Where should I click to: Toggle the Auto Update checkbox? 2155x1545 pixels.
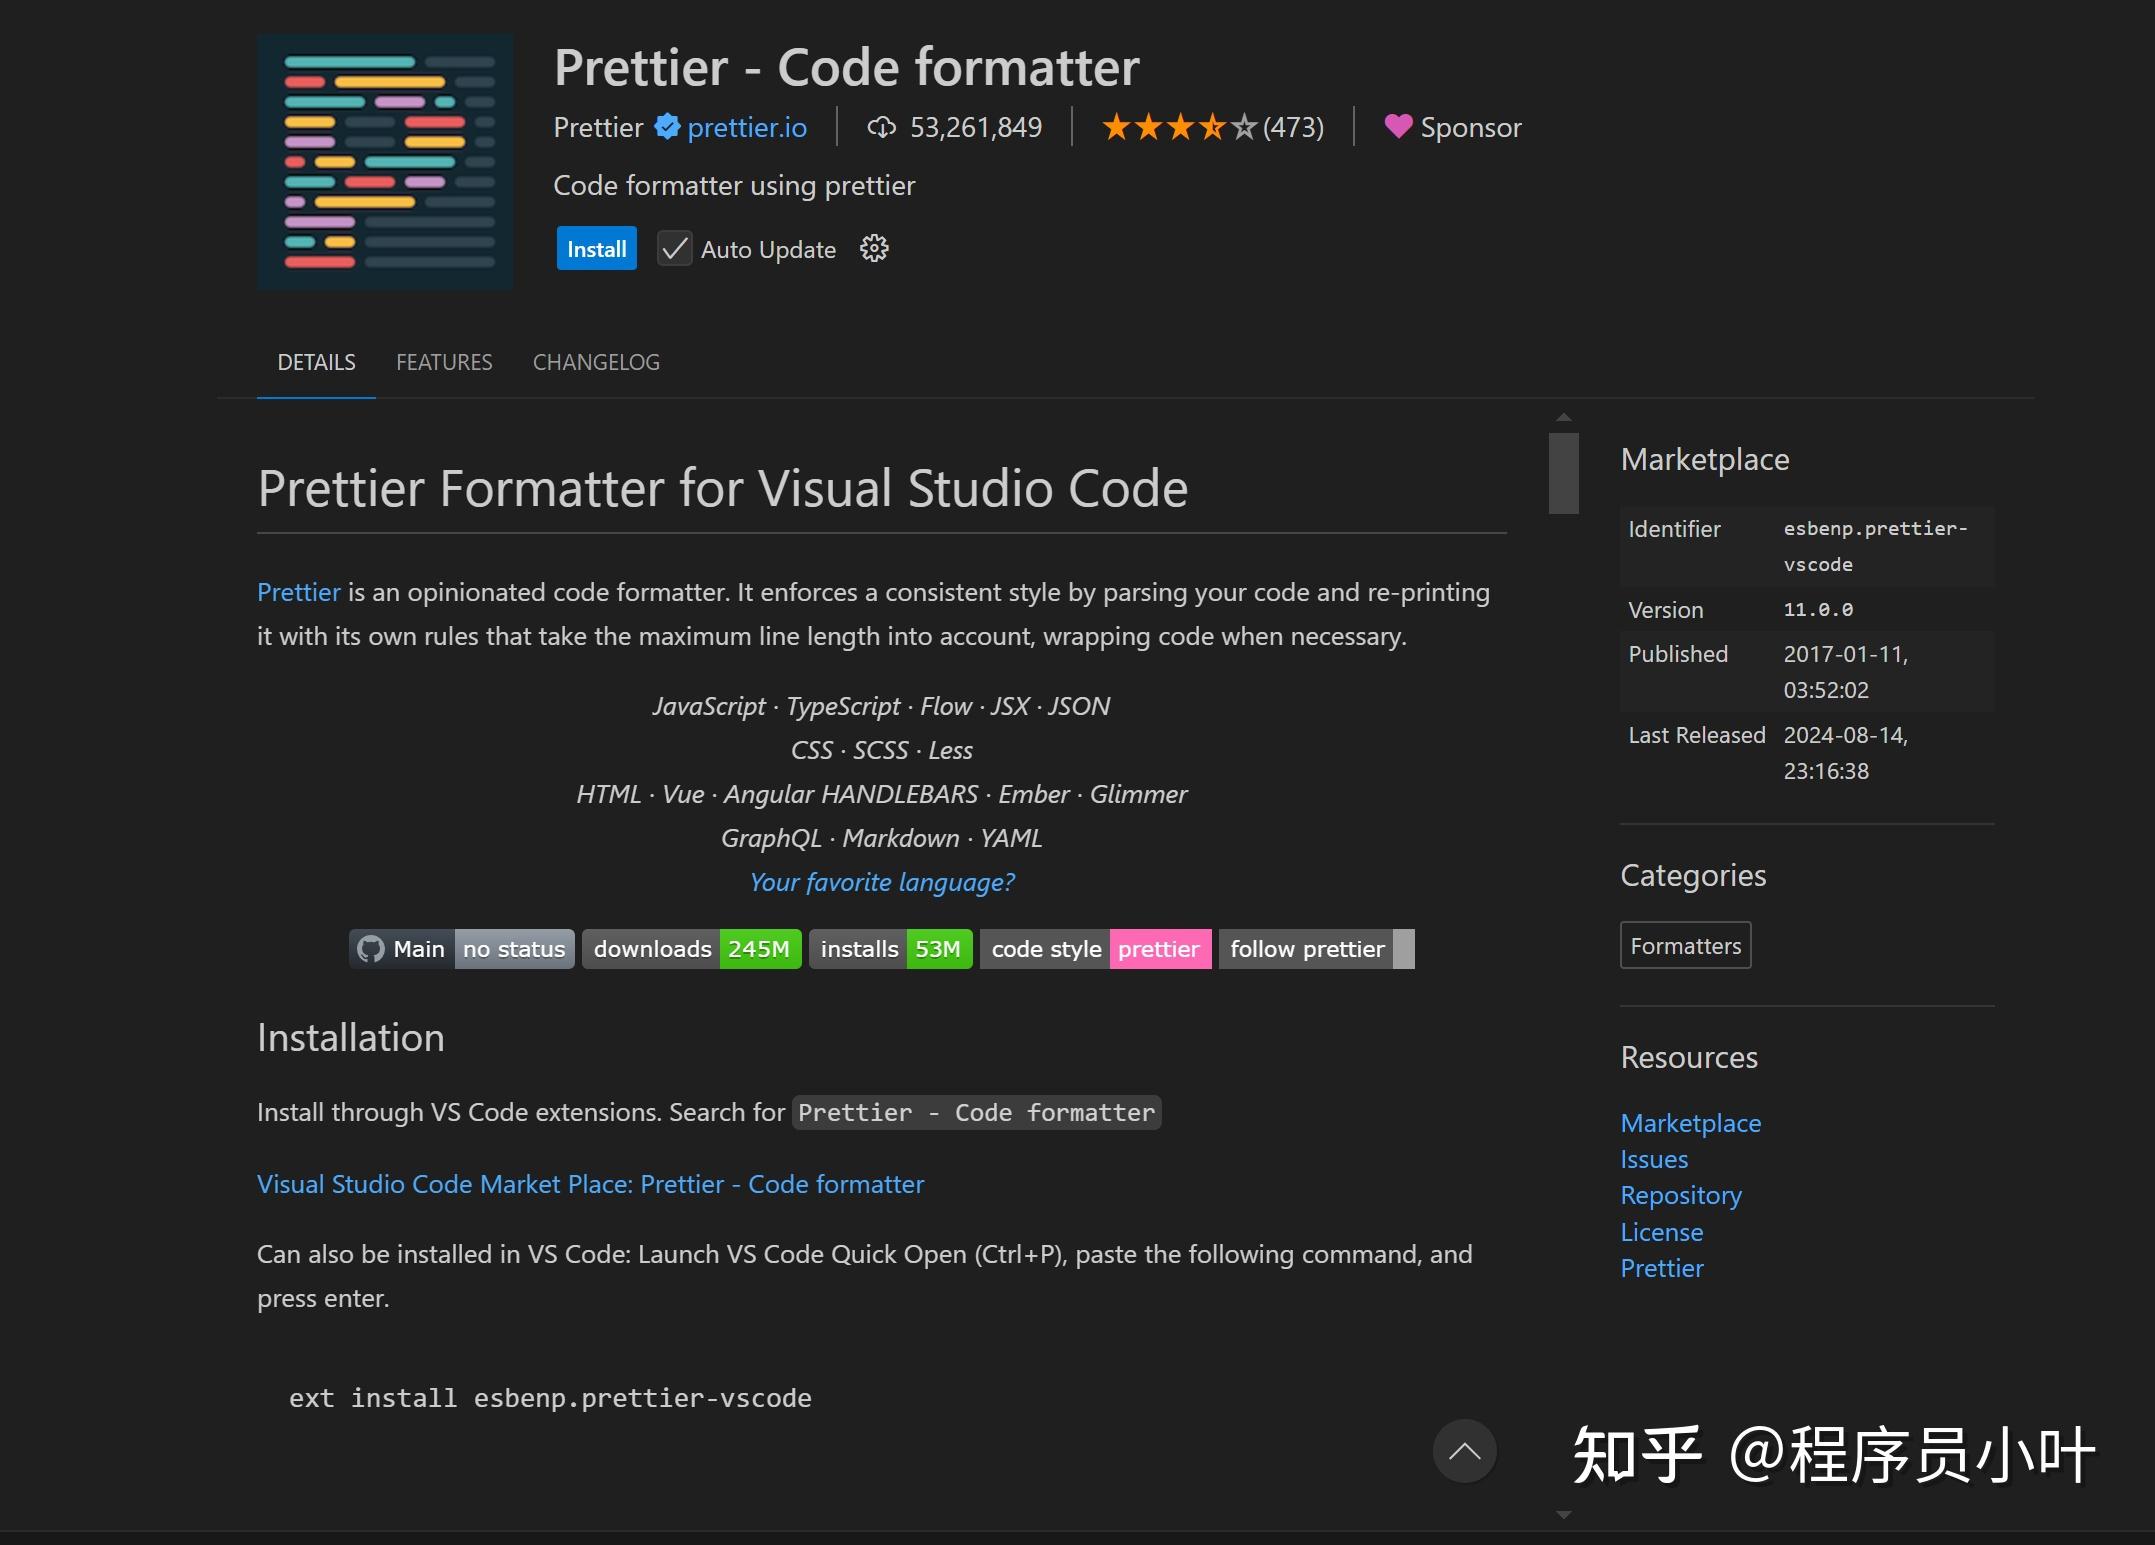pos(675,249)
